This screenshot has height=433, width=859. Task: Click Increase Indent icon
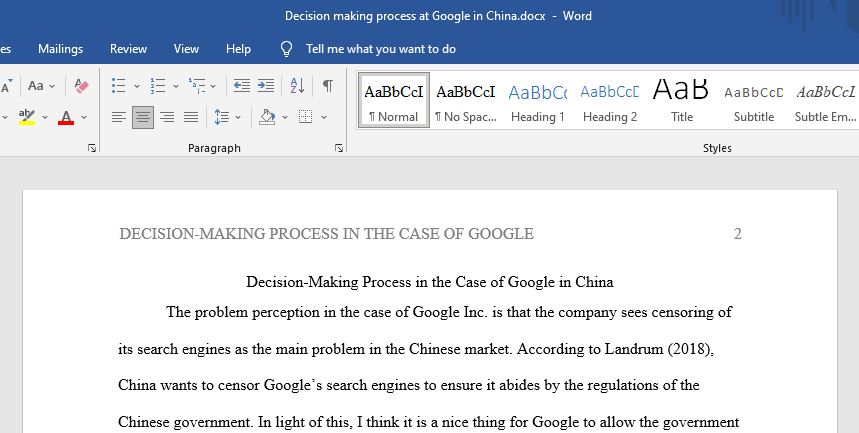[x=266, y=86]
